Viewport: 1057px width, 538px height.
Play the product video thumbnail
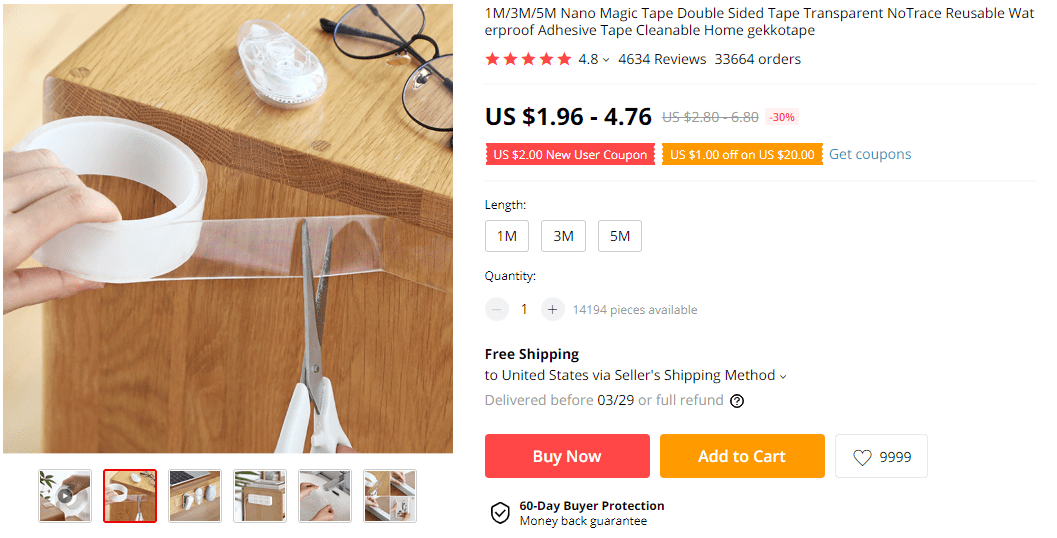(x=65, y=495)
